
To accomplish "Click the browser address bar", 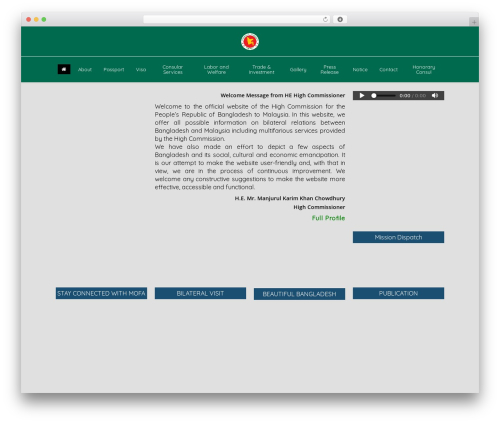I will (x=236, y=19).
